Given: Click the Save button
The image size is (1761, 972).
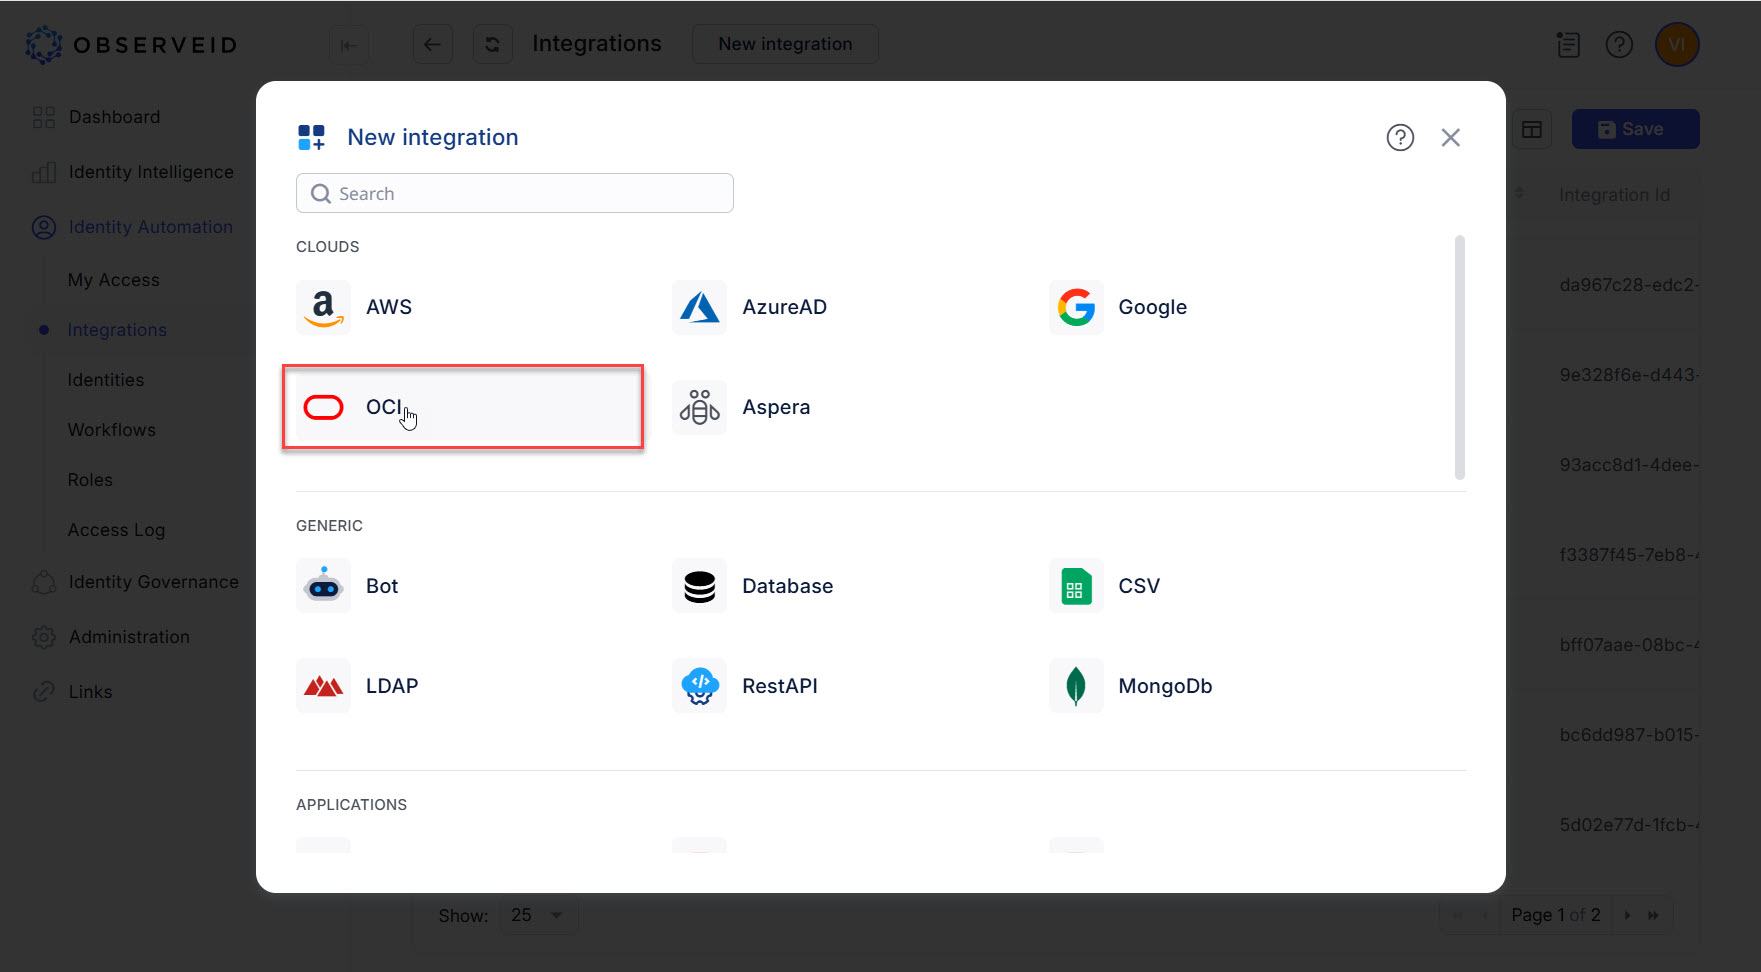Looking at the screenshot, I should pos(1634,129).
